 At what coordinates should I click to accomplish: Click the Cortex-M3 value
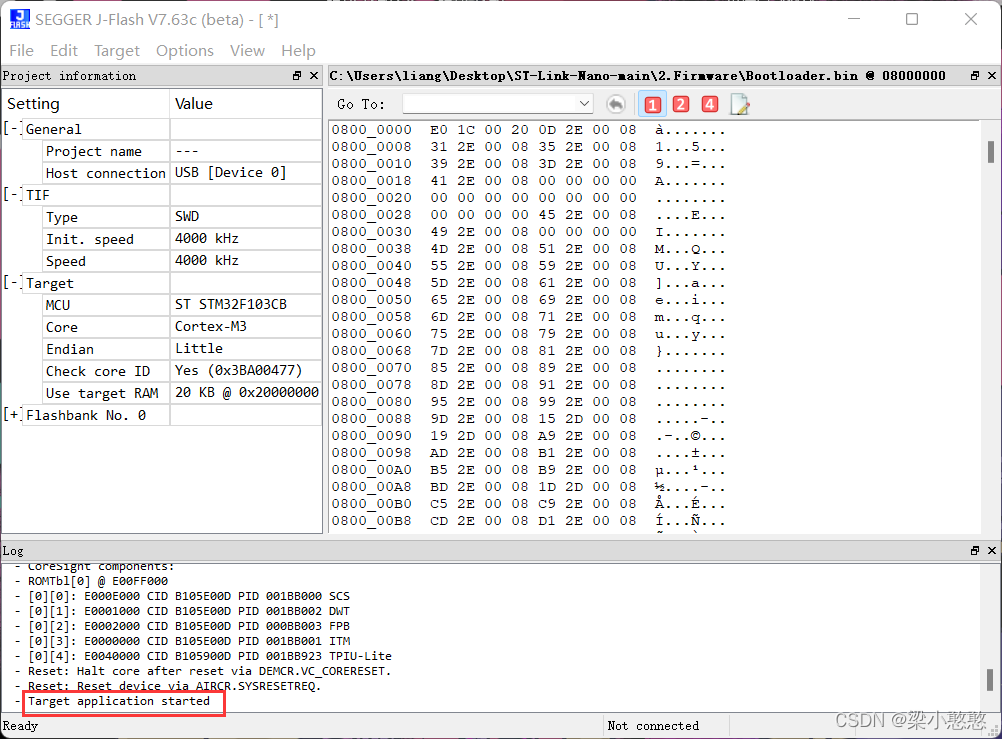coord(211,326)
